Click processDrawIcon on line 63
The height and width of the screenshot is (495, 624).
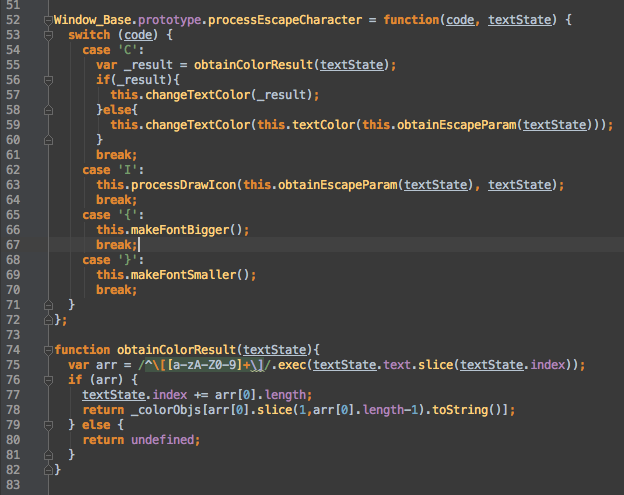183,185
